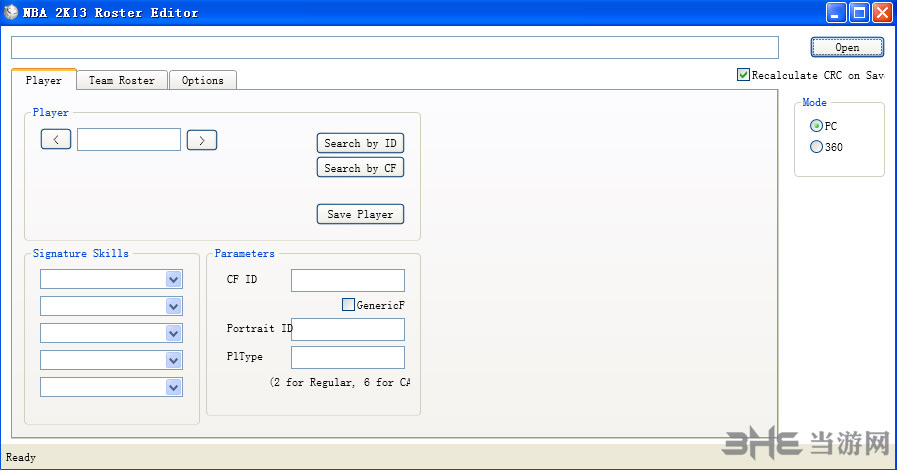Click the Save Player button

tap(360, 214)
